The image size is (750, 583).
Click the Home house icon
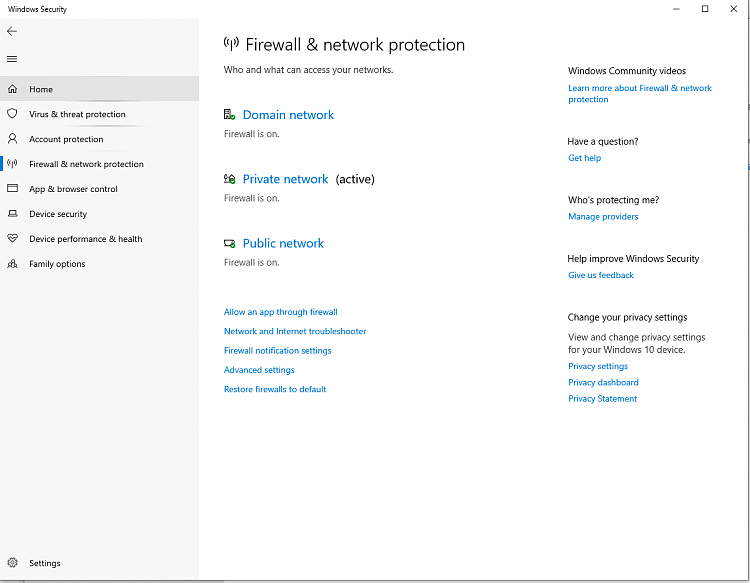[12, 89]
